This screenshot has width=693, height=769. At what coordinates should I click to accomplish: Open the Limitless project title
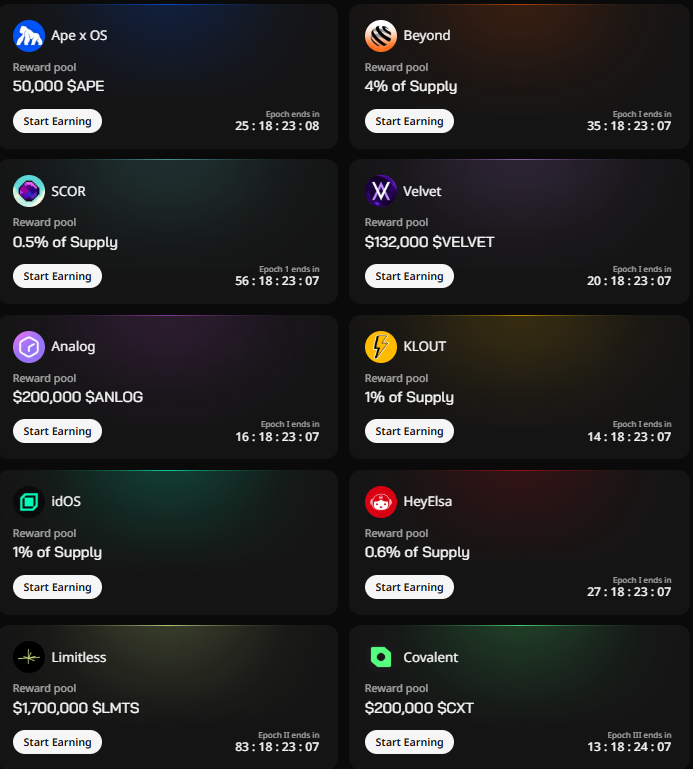coord(78,657)
